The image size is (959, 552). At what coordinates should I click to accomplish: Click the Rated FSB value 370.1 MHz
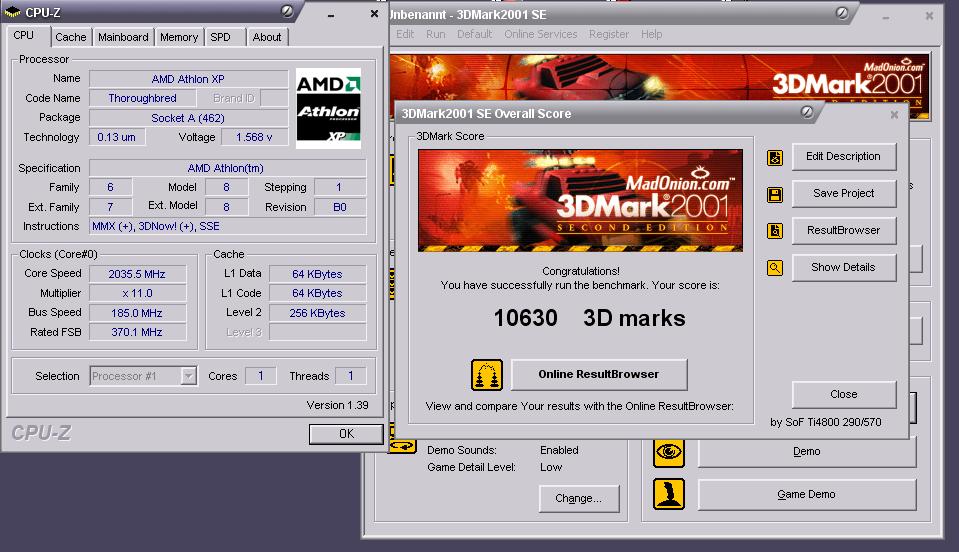click(137, 332)
